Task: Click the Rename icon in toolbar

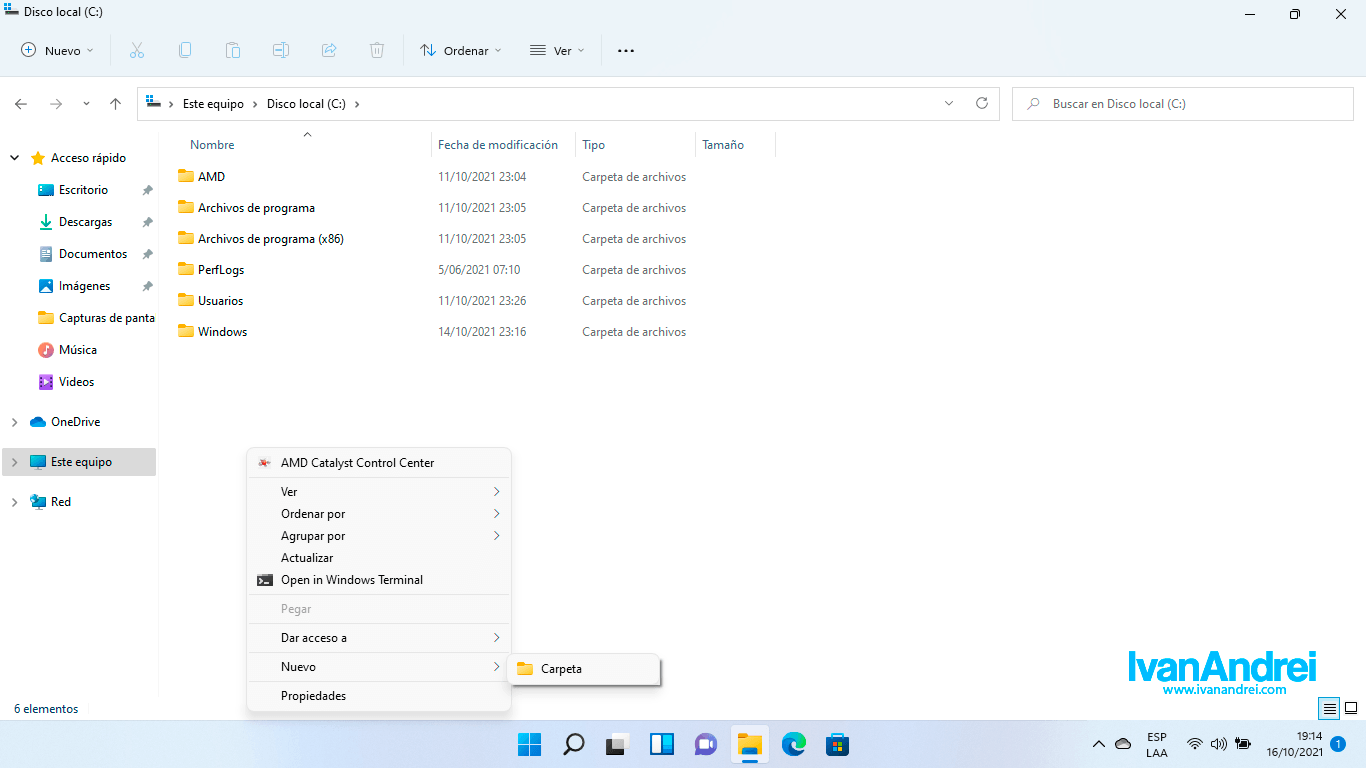Action: pos(281,50)
